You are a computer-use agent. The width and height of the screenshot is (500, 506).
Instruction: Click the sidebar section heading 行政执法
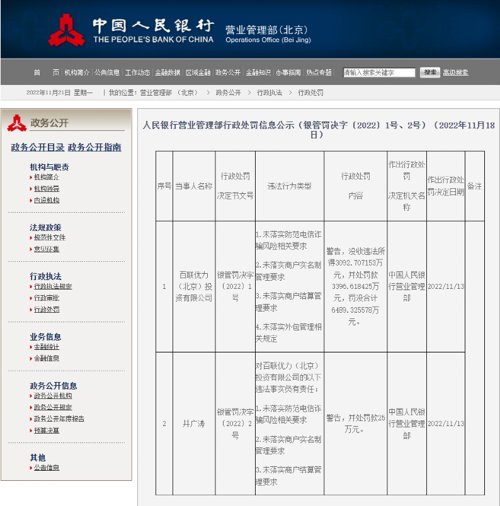[x=45, y=276]
